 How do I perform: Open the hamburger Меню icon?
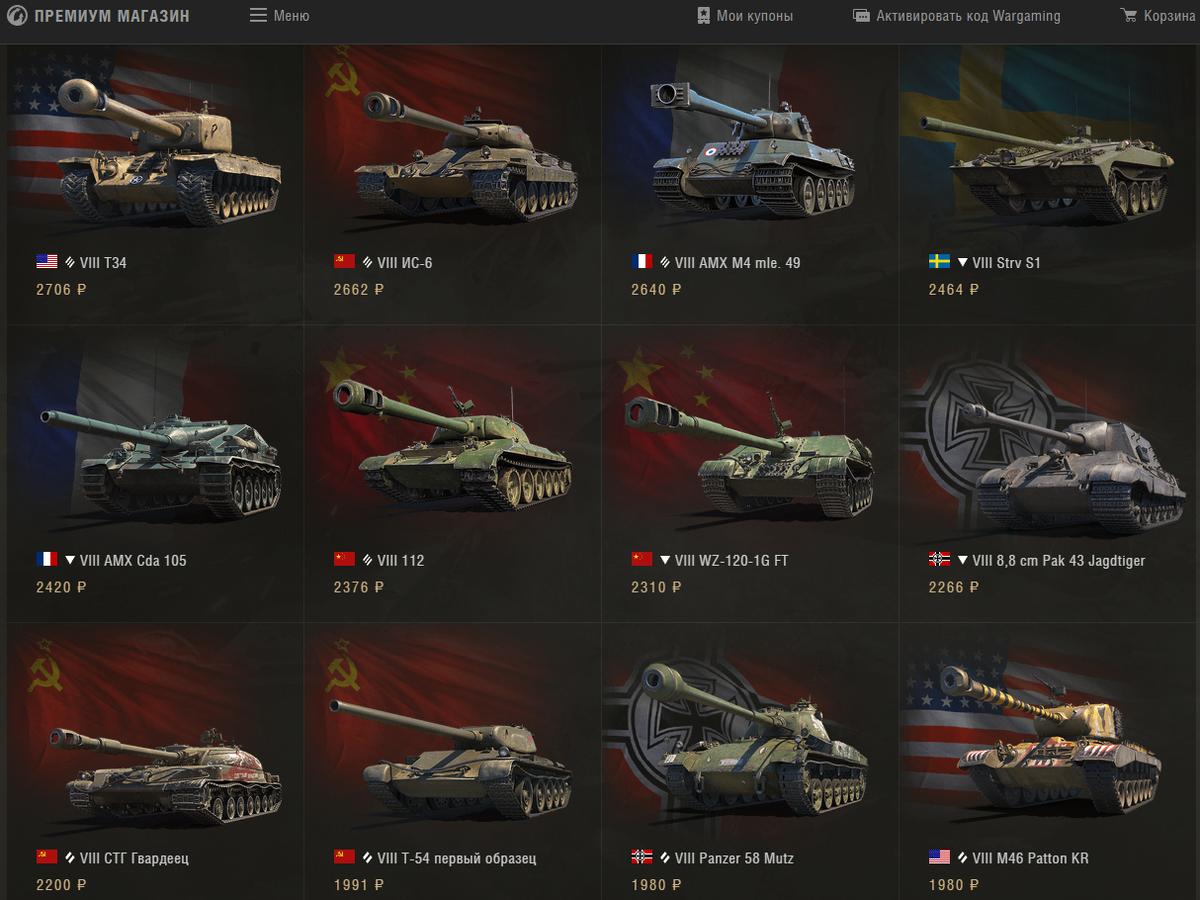click(x=258, y=16)
